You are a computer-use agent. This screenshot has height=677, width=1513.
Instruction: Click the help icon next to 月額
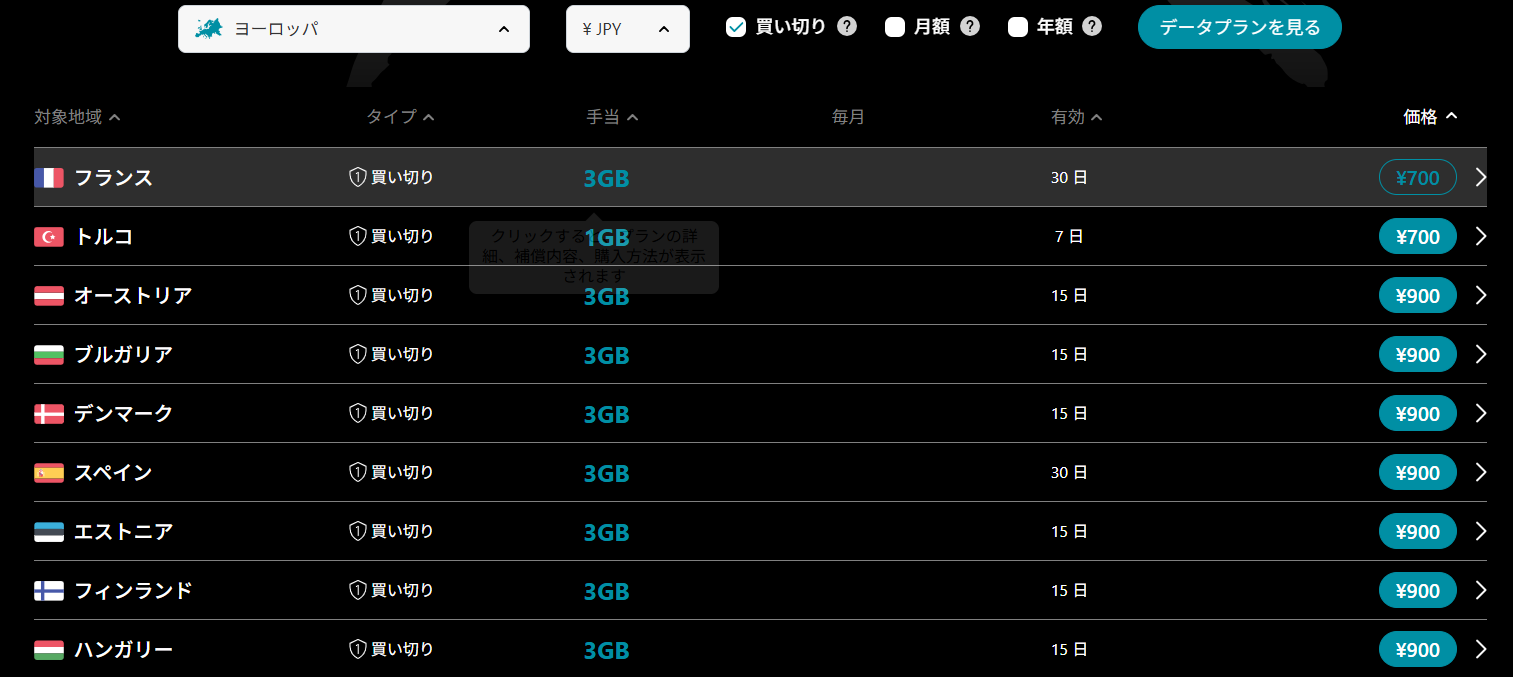(x=970, y=27)
